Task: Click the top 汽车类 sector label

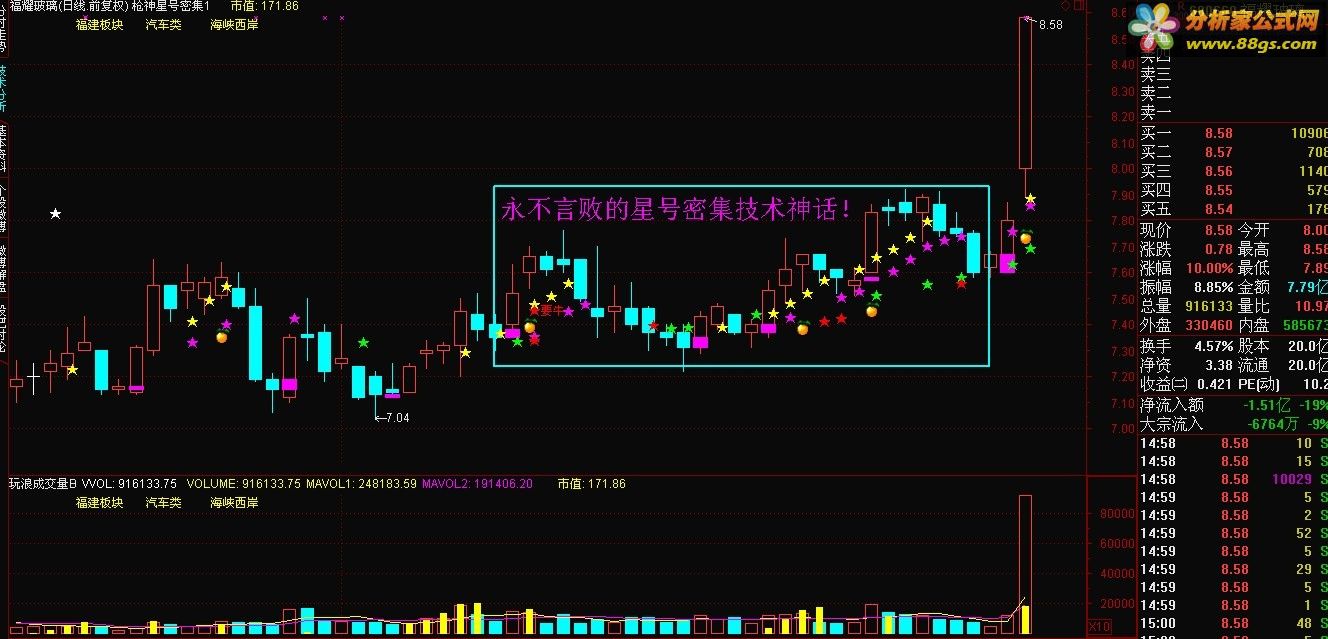Action: pyautogui.click(x=164, y=24)
